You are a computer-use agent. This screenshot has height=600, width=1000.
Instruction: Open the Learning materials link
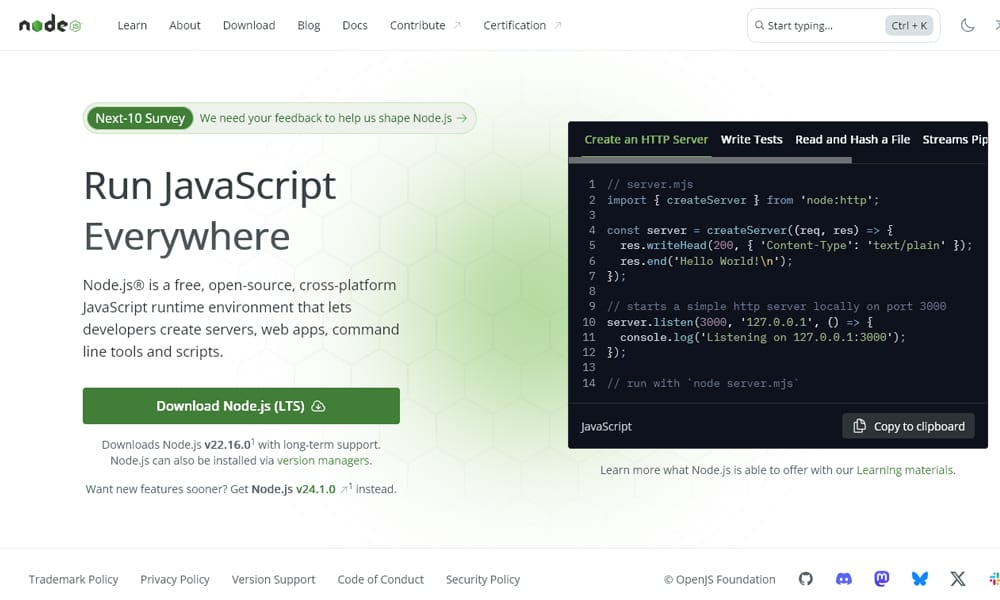[x=905, y=469]
